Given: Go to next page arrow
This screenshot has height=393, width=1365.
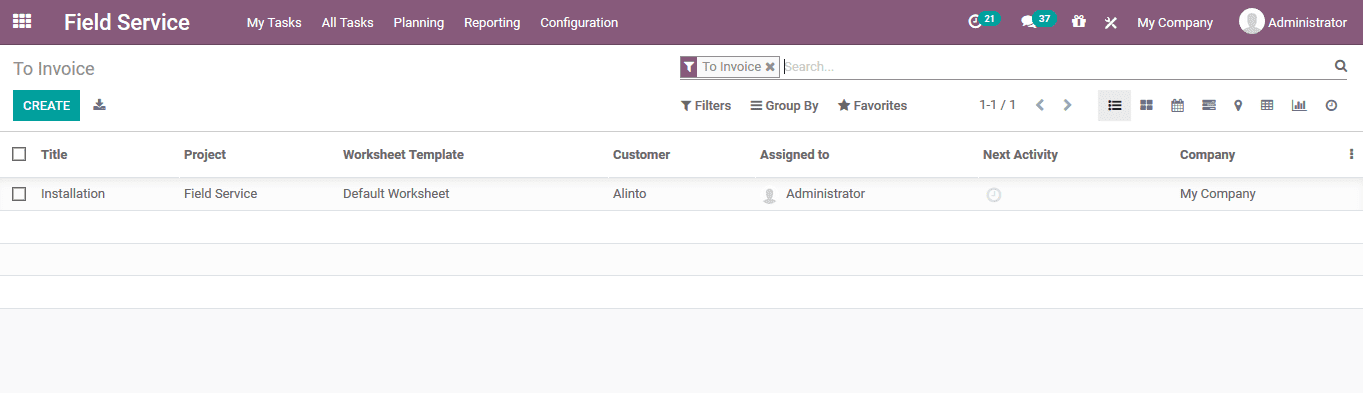Looking at the screenshot, I should pos(1067,105).
